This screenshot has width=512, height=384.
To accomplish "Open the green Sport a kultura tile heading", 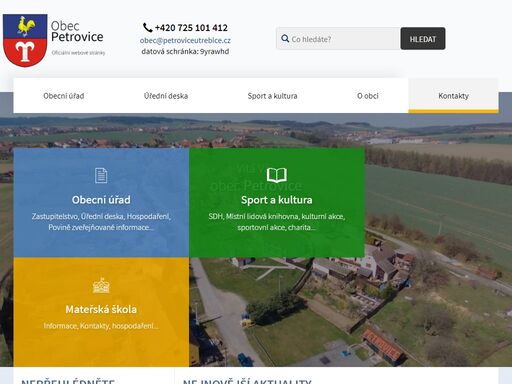I will pyautogui.click(x=277, y=200).
